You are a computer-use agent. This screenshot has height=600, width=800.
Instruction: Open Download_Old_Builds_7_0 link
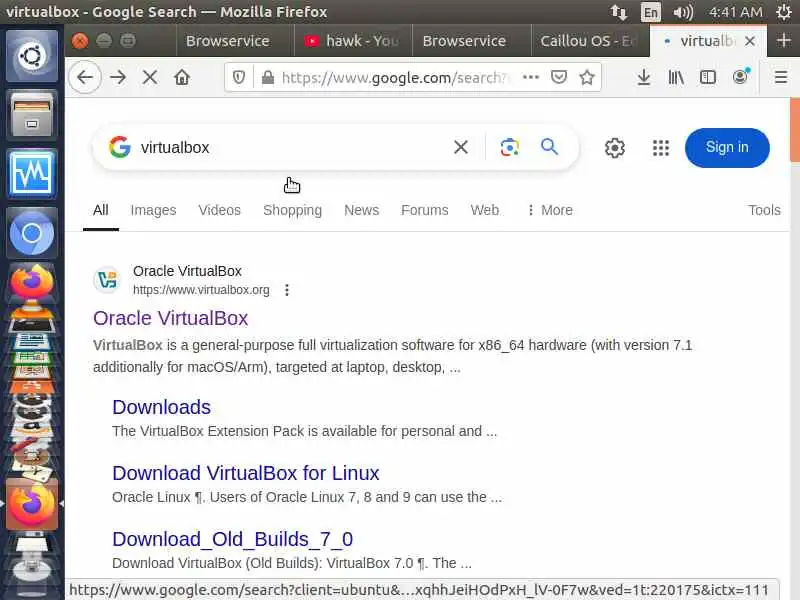(232, 539)
